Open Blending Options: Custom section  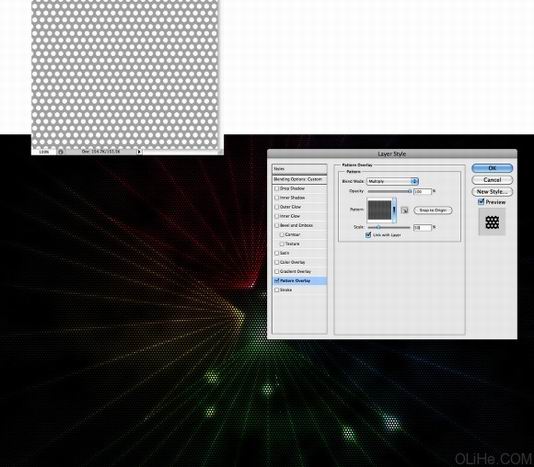pos(299,179)
